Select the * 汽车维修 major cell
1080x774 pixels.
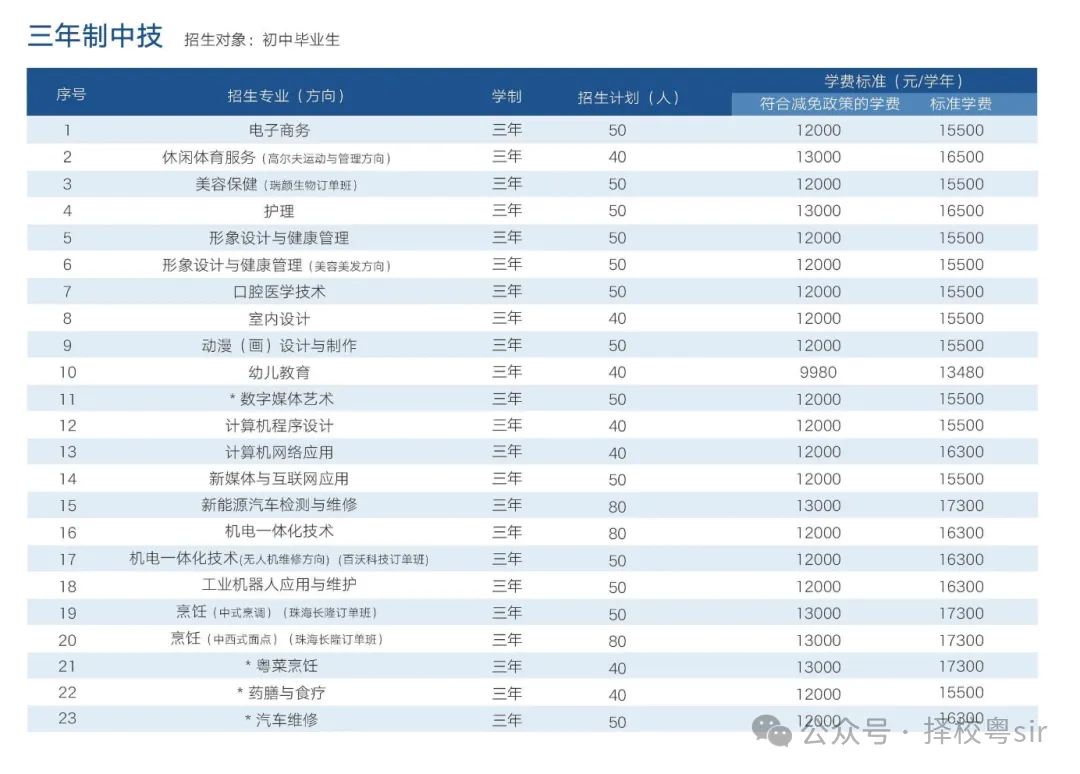click(282, 720)
